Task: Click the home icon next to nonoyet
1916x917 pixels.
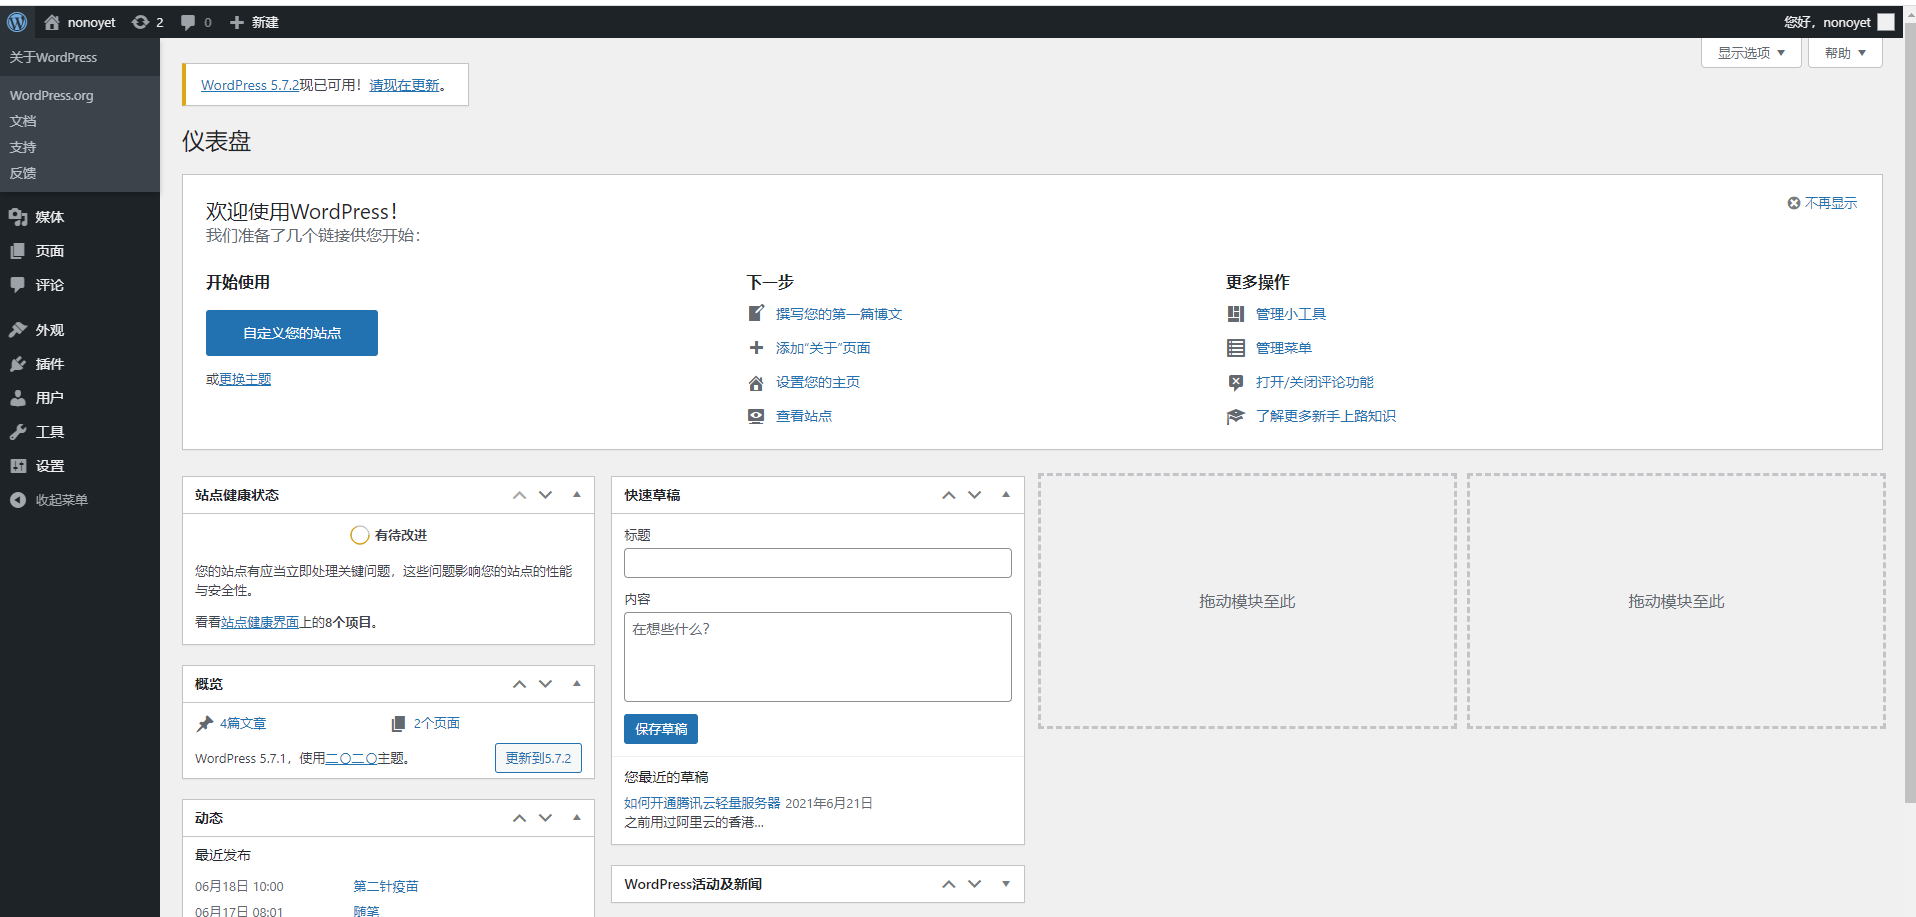Action: (52, 22)
